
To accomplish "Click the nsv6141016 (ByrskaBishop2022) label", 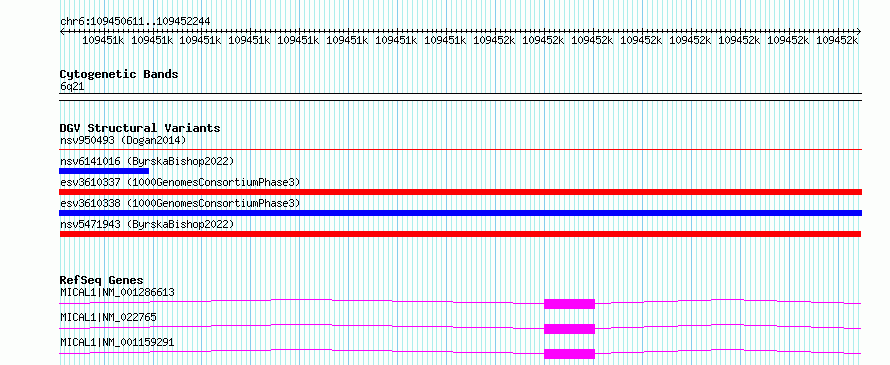I will pyautogui.click(x=147, y=161).
